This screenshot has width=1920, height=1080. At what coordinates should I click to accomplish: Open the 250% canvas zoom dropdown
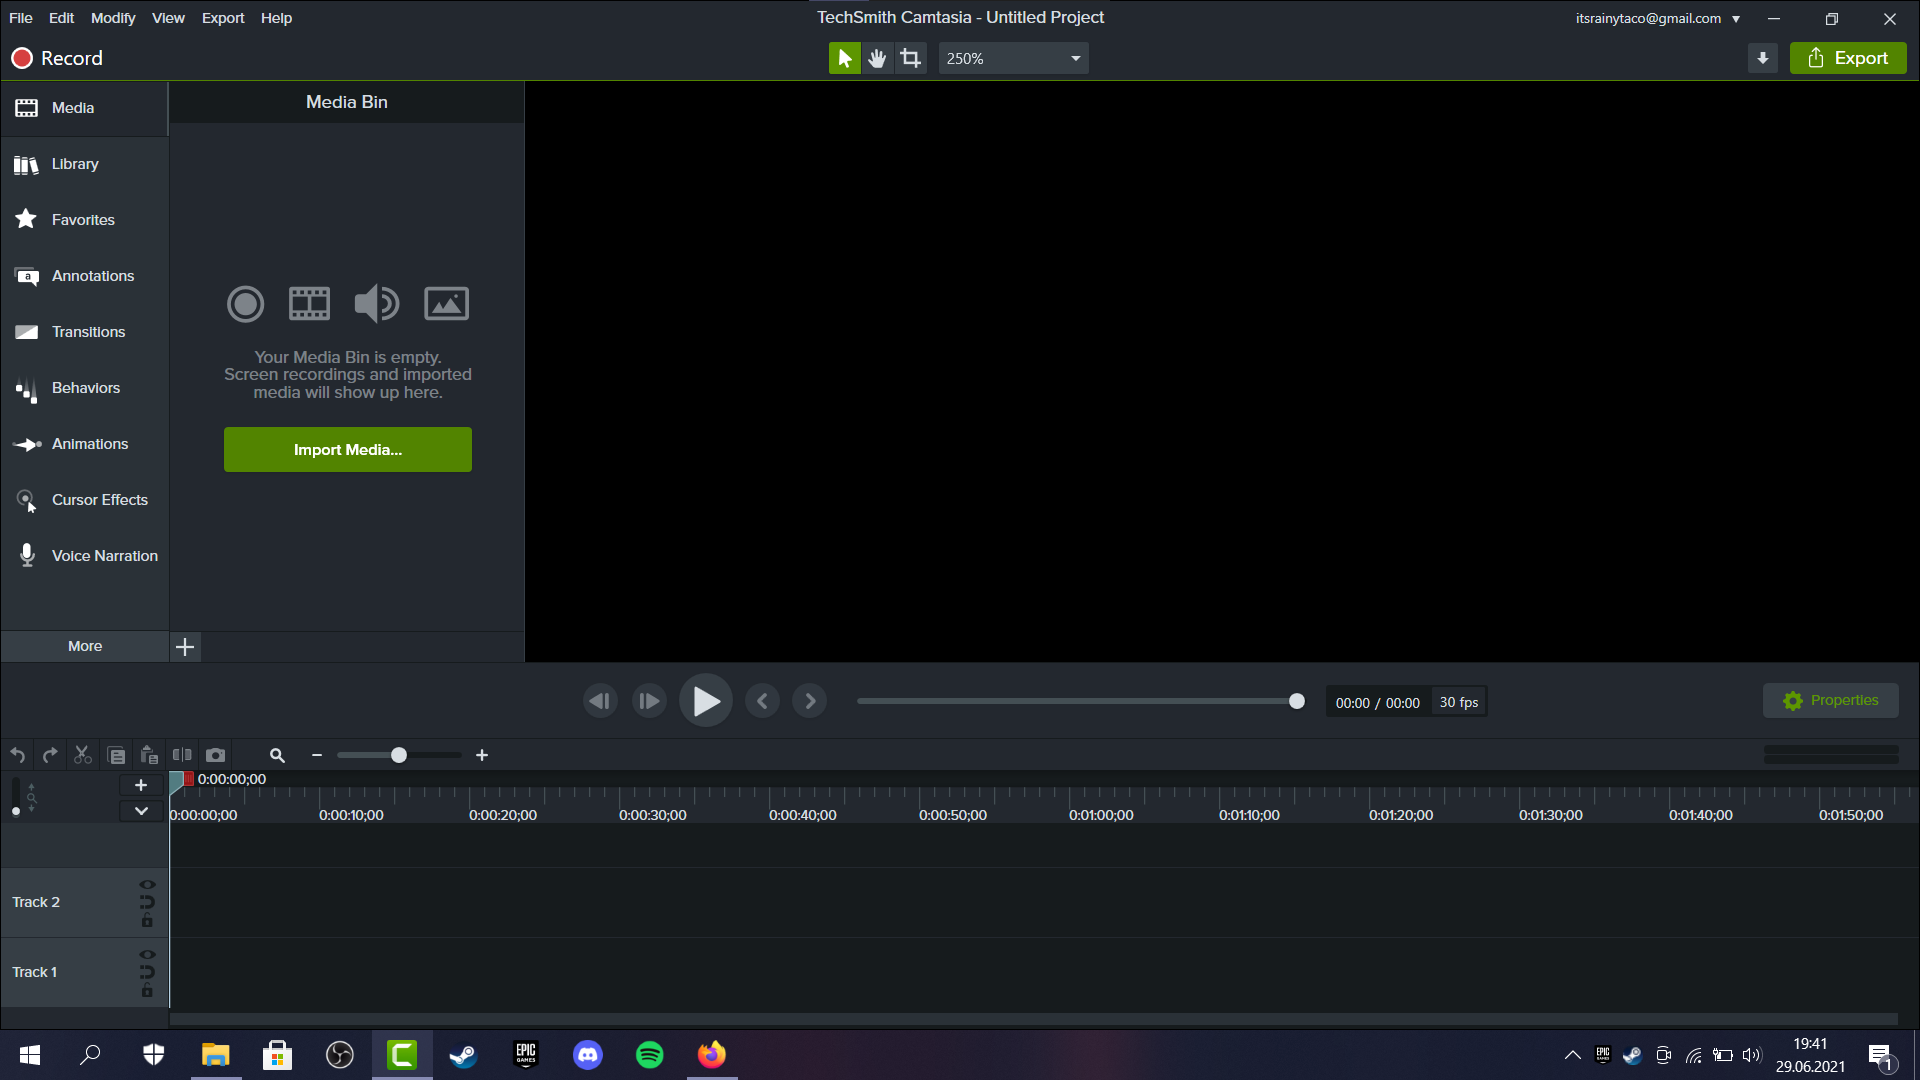pyautogui.click(x=1013, y=58)
